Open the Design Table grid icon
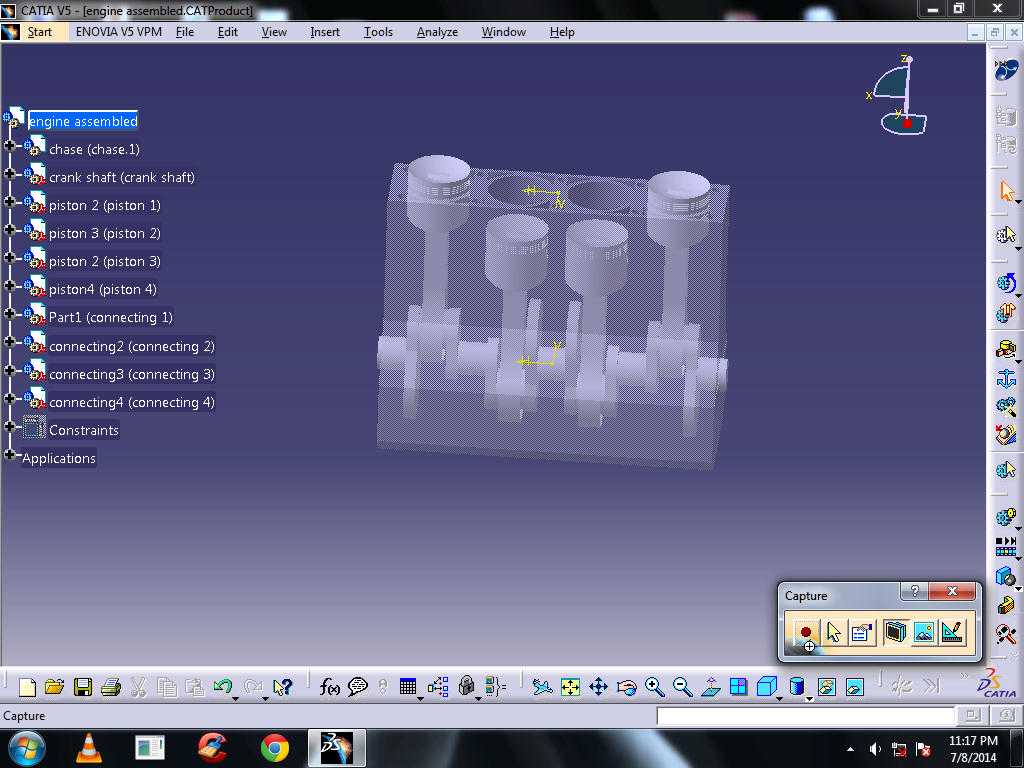The height and width of the screenshot is (768, 1024). (408, 687)
